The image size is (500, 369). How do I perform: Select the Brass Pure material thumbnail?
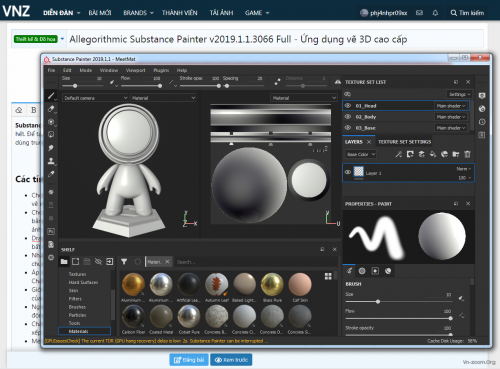pos(272,284)
